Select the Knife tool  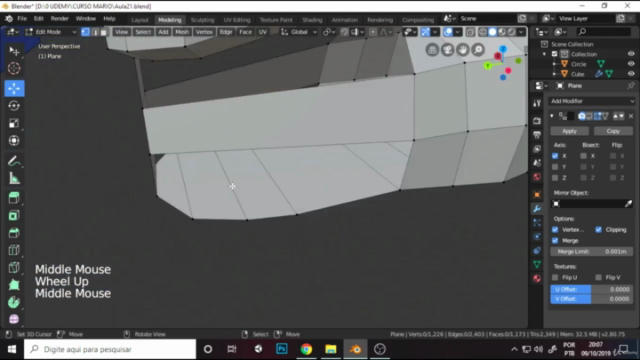[14, 268]
